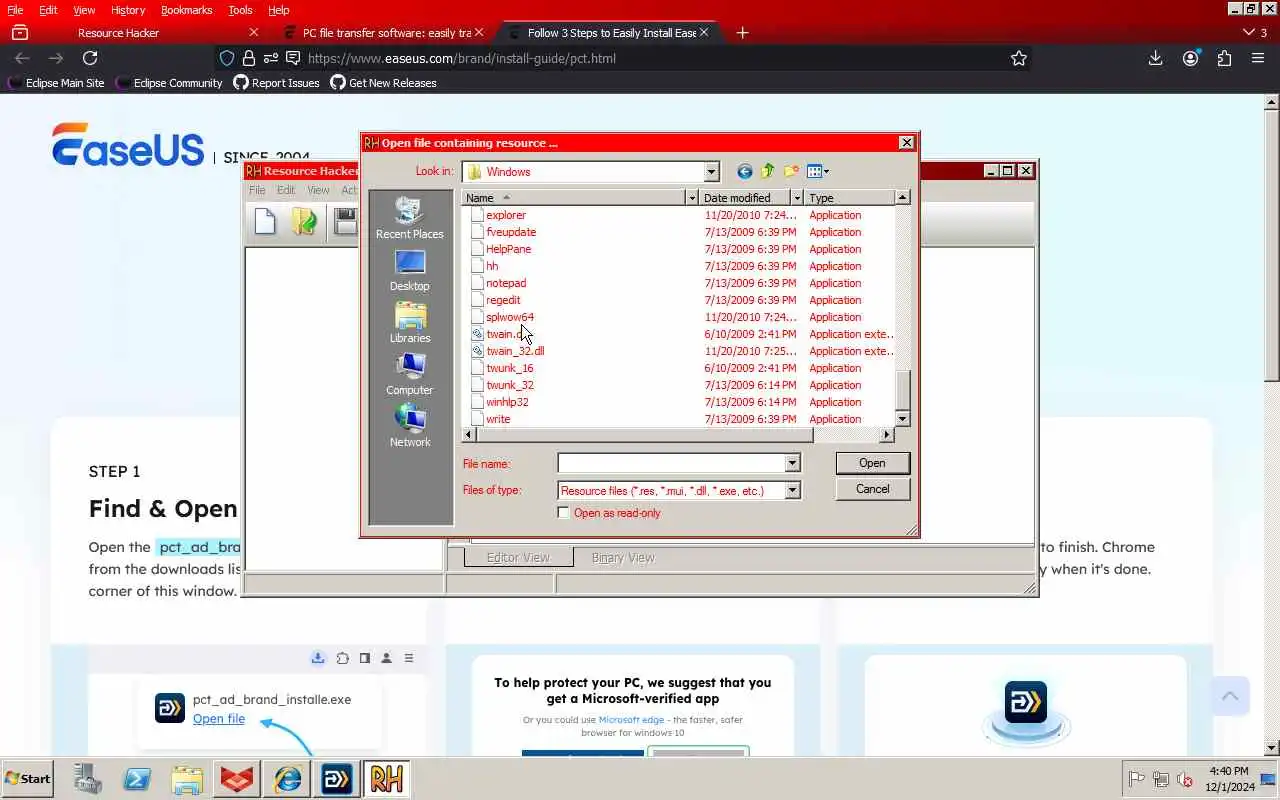Enable the Open as read-only checkbox
The width and height of the screenshot is (1280, 800).
coord(564,513)
